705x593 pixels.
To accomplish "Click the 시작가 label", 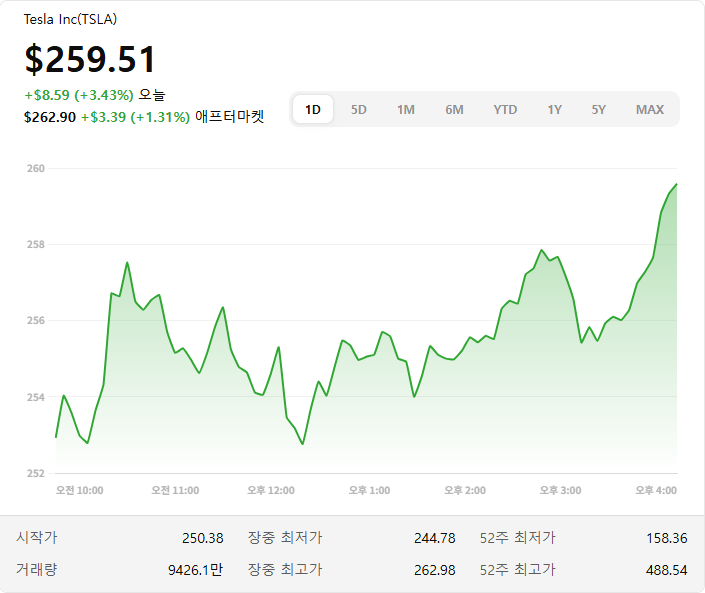I will 37,537.
